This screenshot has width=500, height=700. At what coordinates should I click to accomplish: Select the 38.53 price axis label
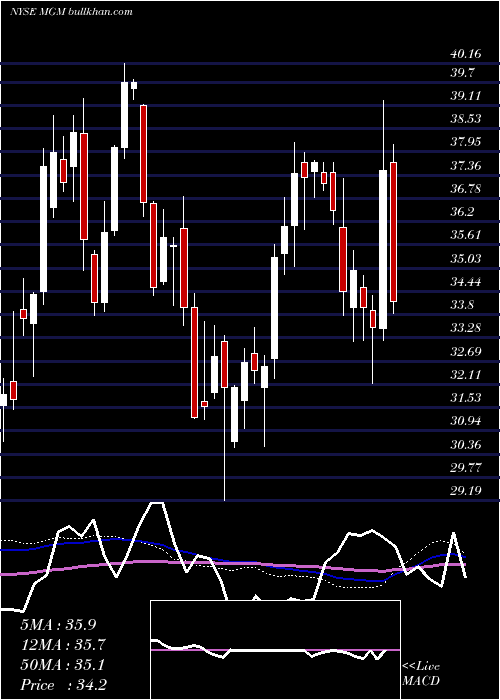coord(466,119)
